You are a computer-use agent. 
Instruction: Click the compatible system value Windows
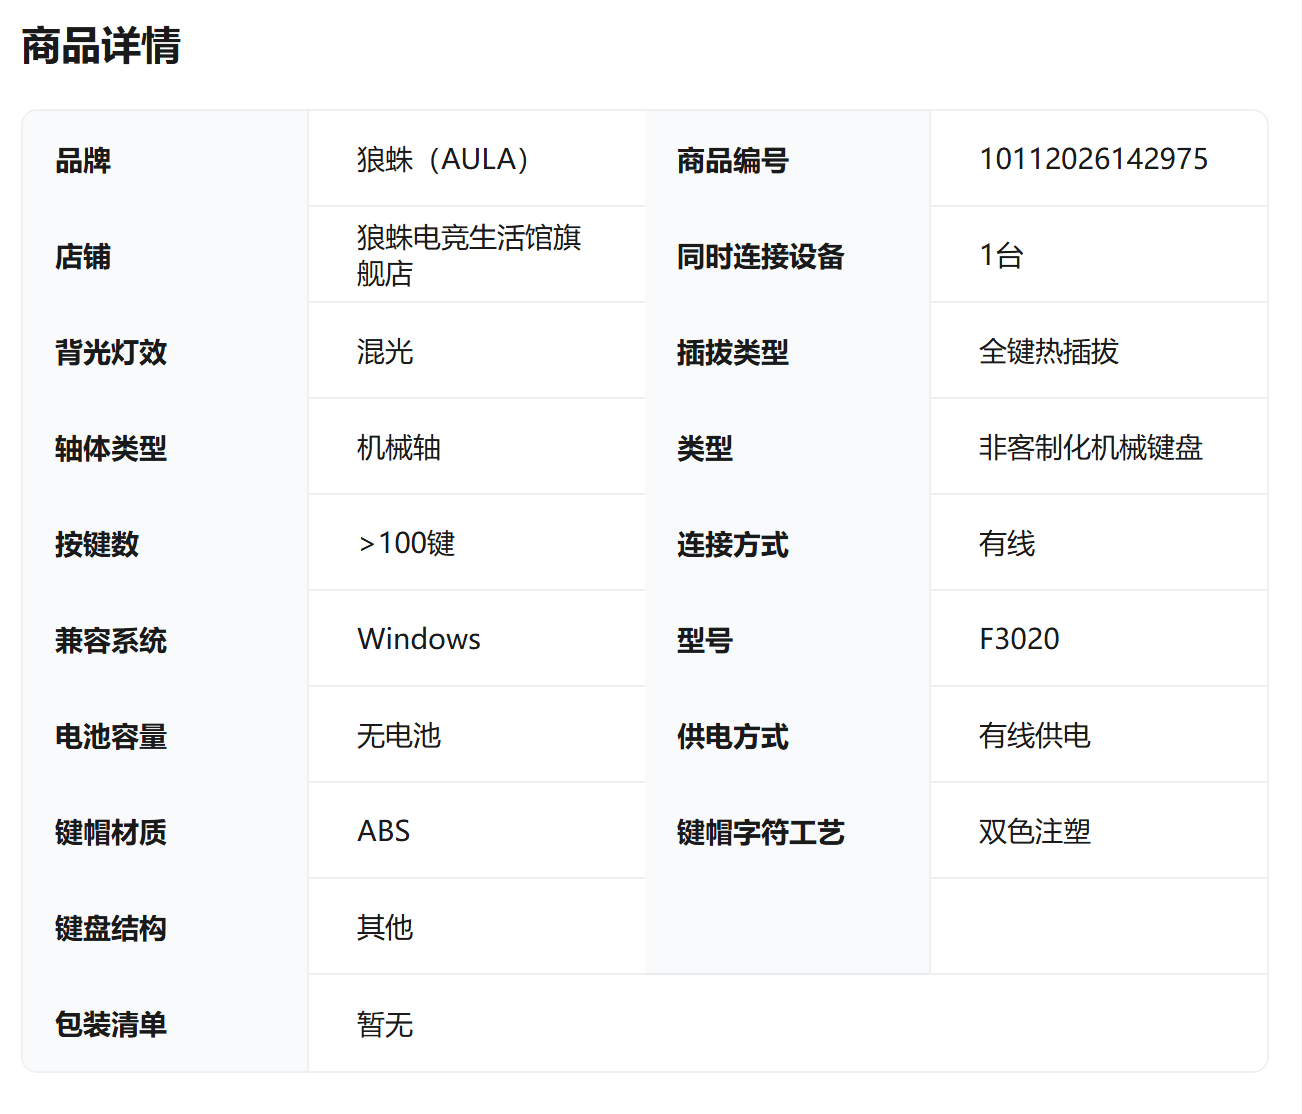(419, 639)
